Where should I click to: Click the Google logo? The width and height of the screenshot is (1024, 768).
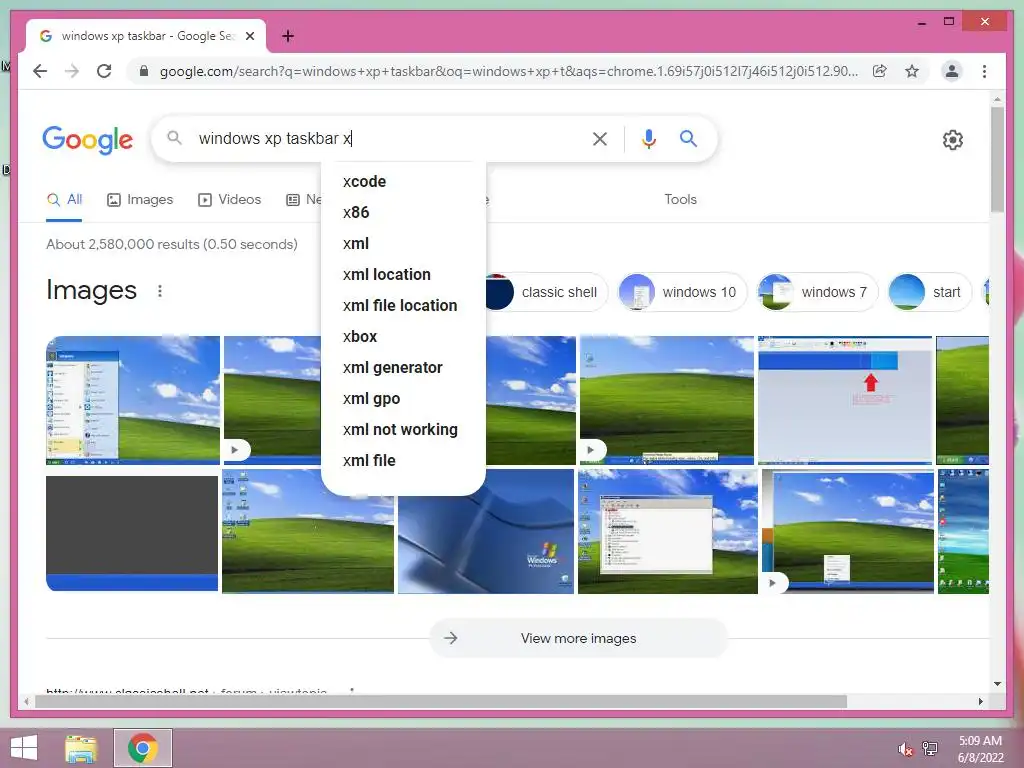pos(88,139)
